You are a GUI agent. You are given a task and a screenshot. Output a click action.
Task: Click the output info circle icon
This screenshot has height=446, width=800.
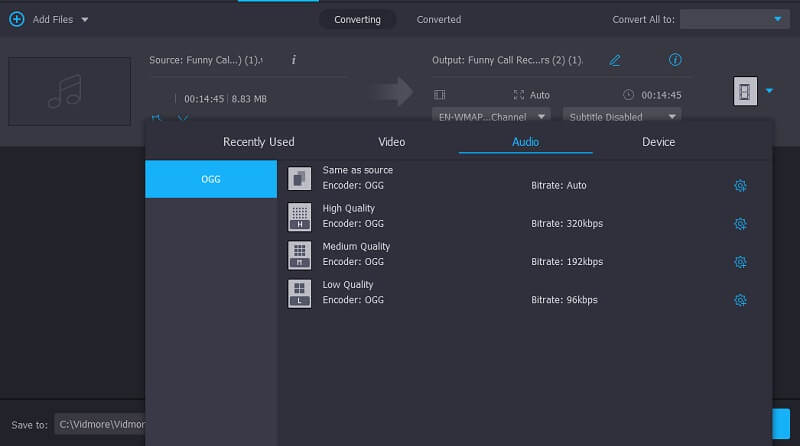coord(675,60)
